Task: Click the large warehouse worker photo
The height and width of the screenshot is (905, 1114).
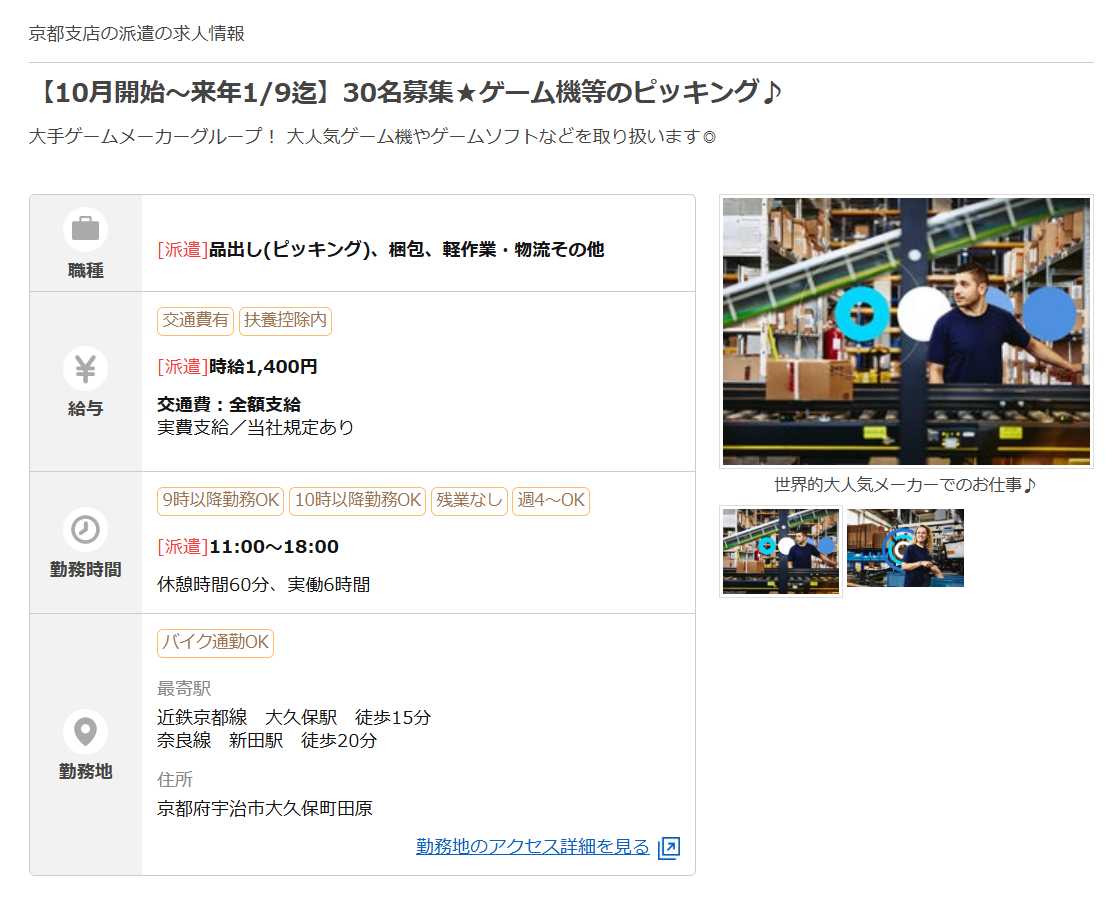Action: [906, 331]
